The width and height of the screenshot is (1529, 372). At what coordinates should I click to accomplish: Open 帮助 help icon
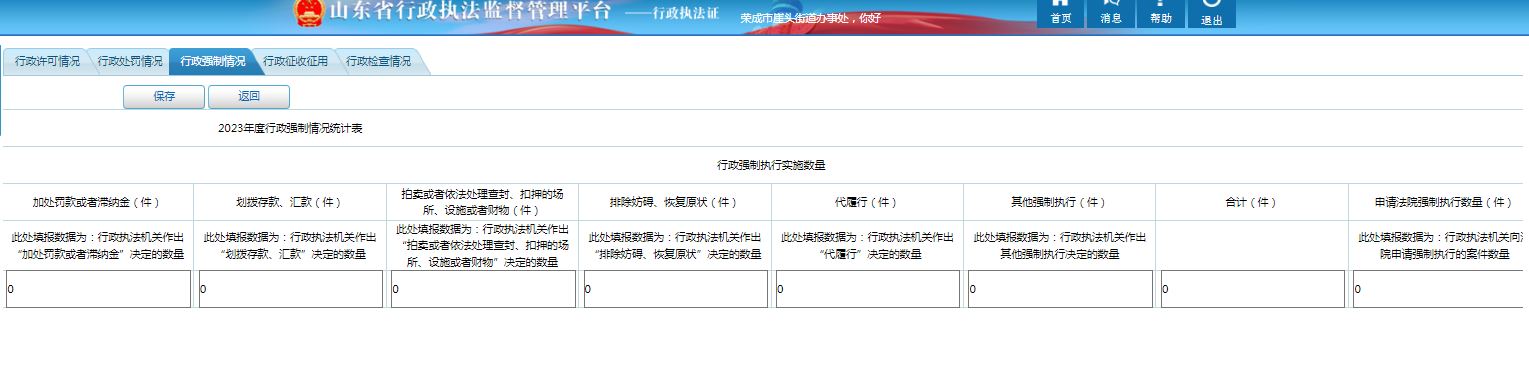point(1161,13)
